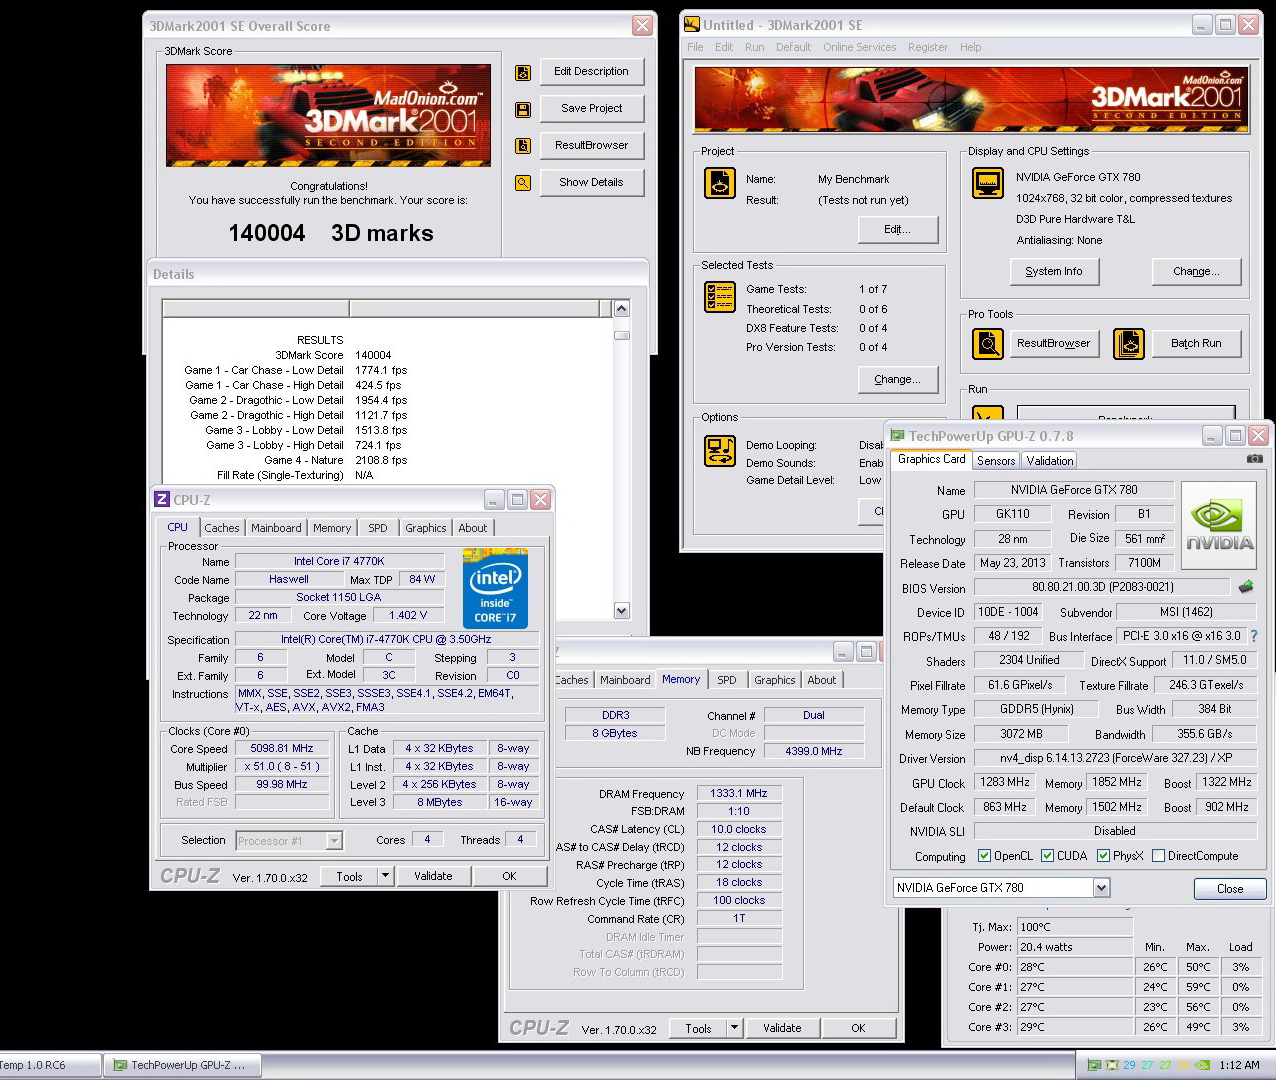Click the Show Details magnifier icon
The width and height of the screenshot is (1276, 1080).
[x=522, y=183]
